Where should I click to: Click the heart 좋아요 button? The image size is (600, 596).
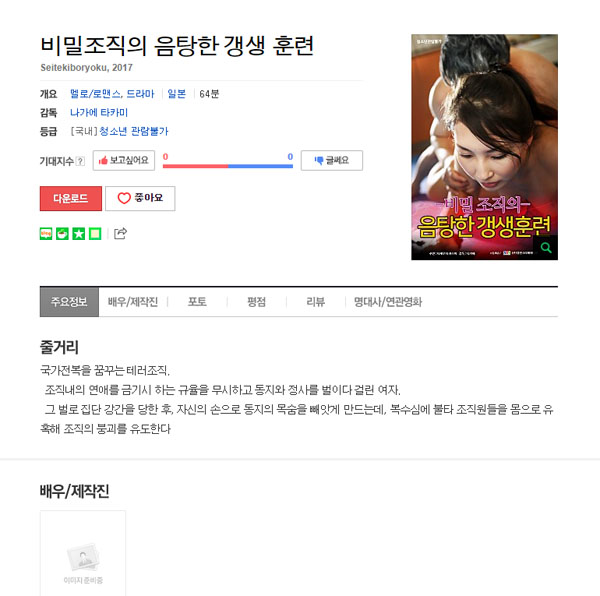[140, 198]
